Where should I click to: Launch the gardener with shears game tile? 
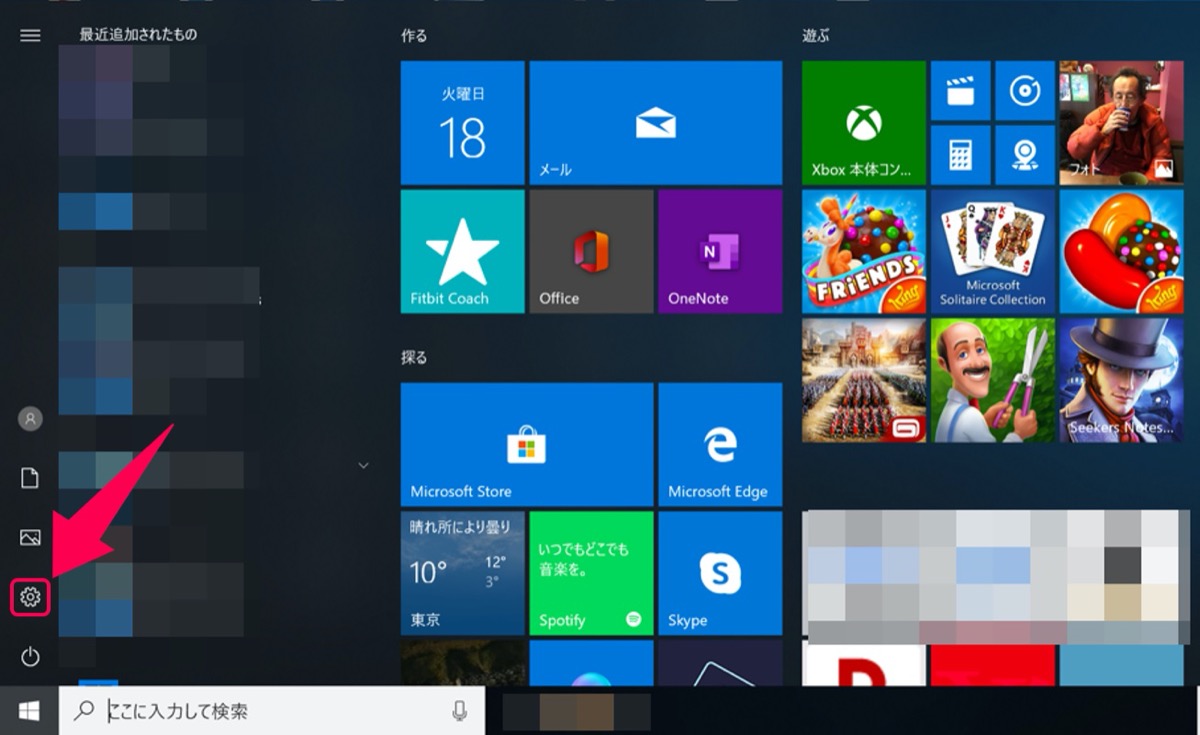click(x=993, y=381)
